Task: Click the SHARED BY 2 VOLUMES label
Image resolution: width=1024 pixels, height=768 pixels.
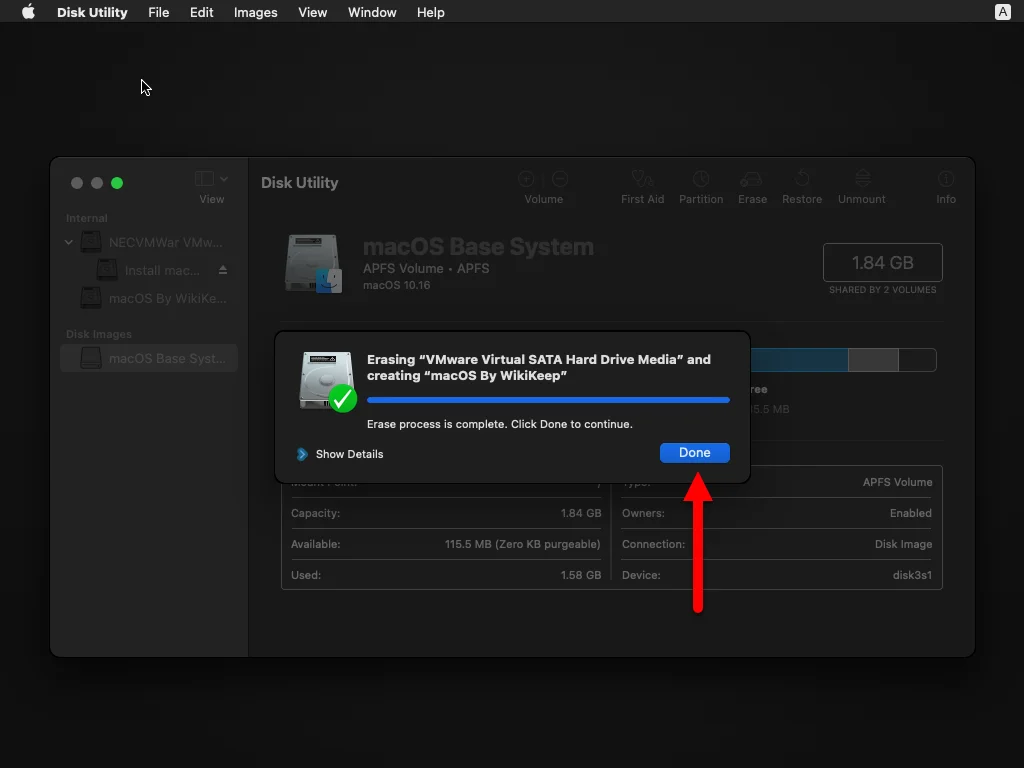Action: pyautogui.click(x=882, y=290)
